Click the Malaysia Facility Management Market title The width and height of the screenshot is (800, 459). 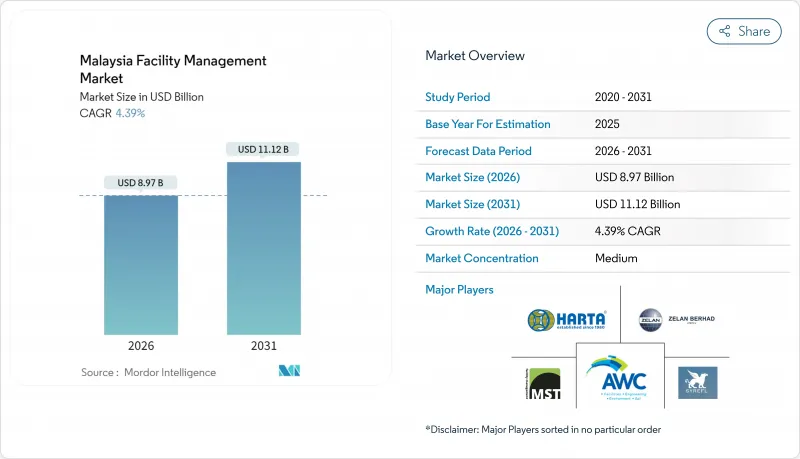coord(173,69)
